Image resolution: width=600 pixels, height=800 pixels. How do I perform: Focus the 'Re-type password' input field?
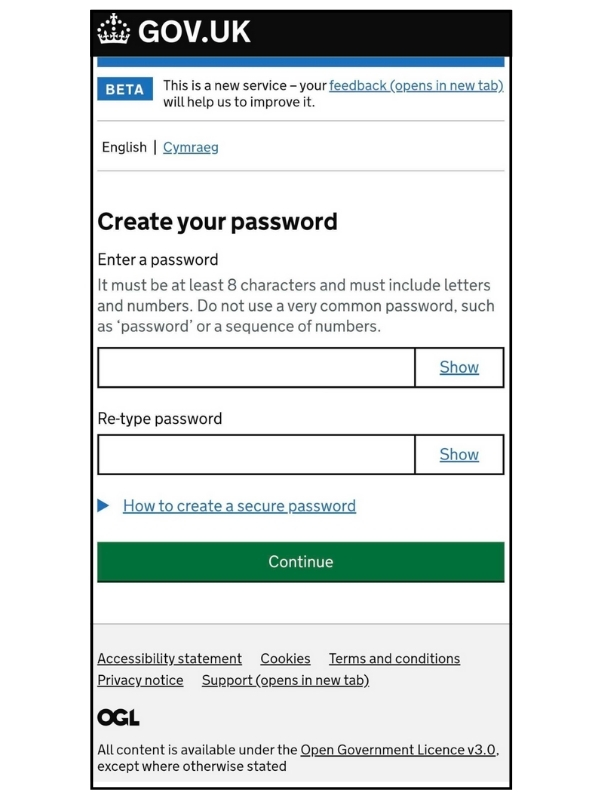256,454
